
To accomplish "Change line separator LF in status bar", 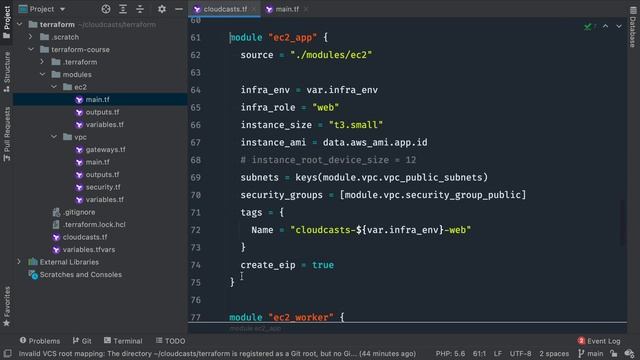I will pyautogui.click(x=498, y=353).
